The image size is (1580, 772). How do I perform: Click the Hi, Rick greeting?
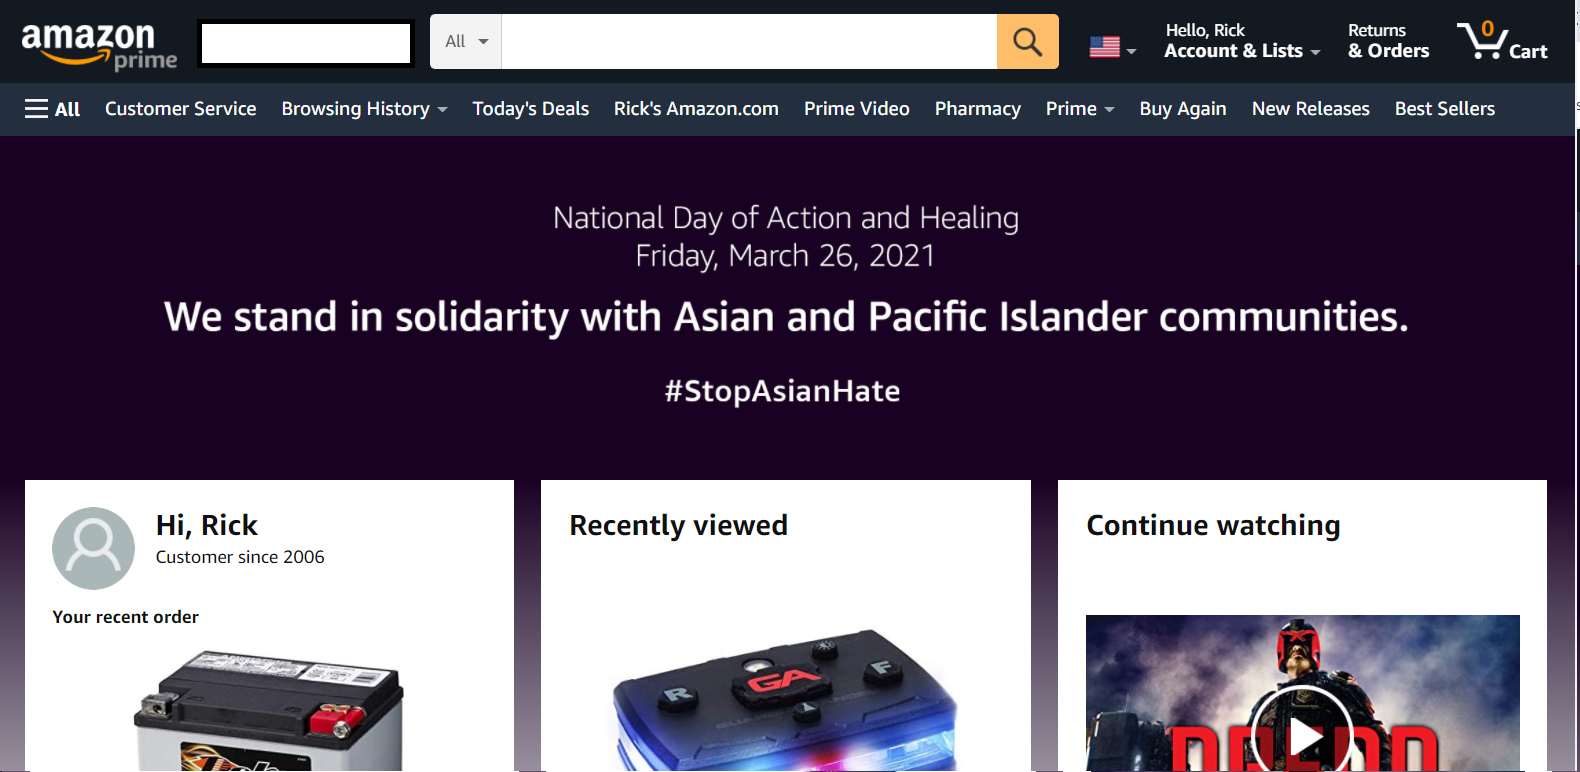[207, 525]
